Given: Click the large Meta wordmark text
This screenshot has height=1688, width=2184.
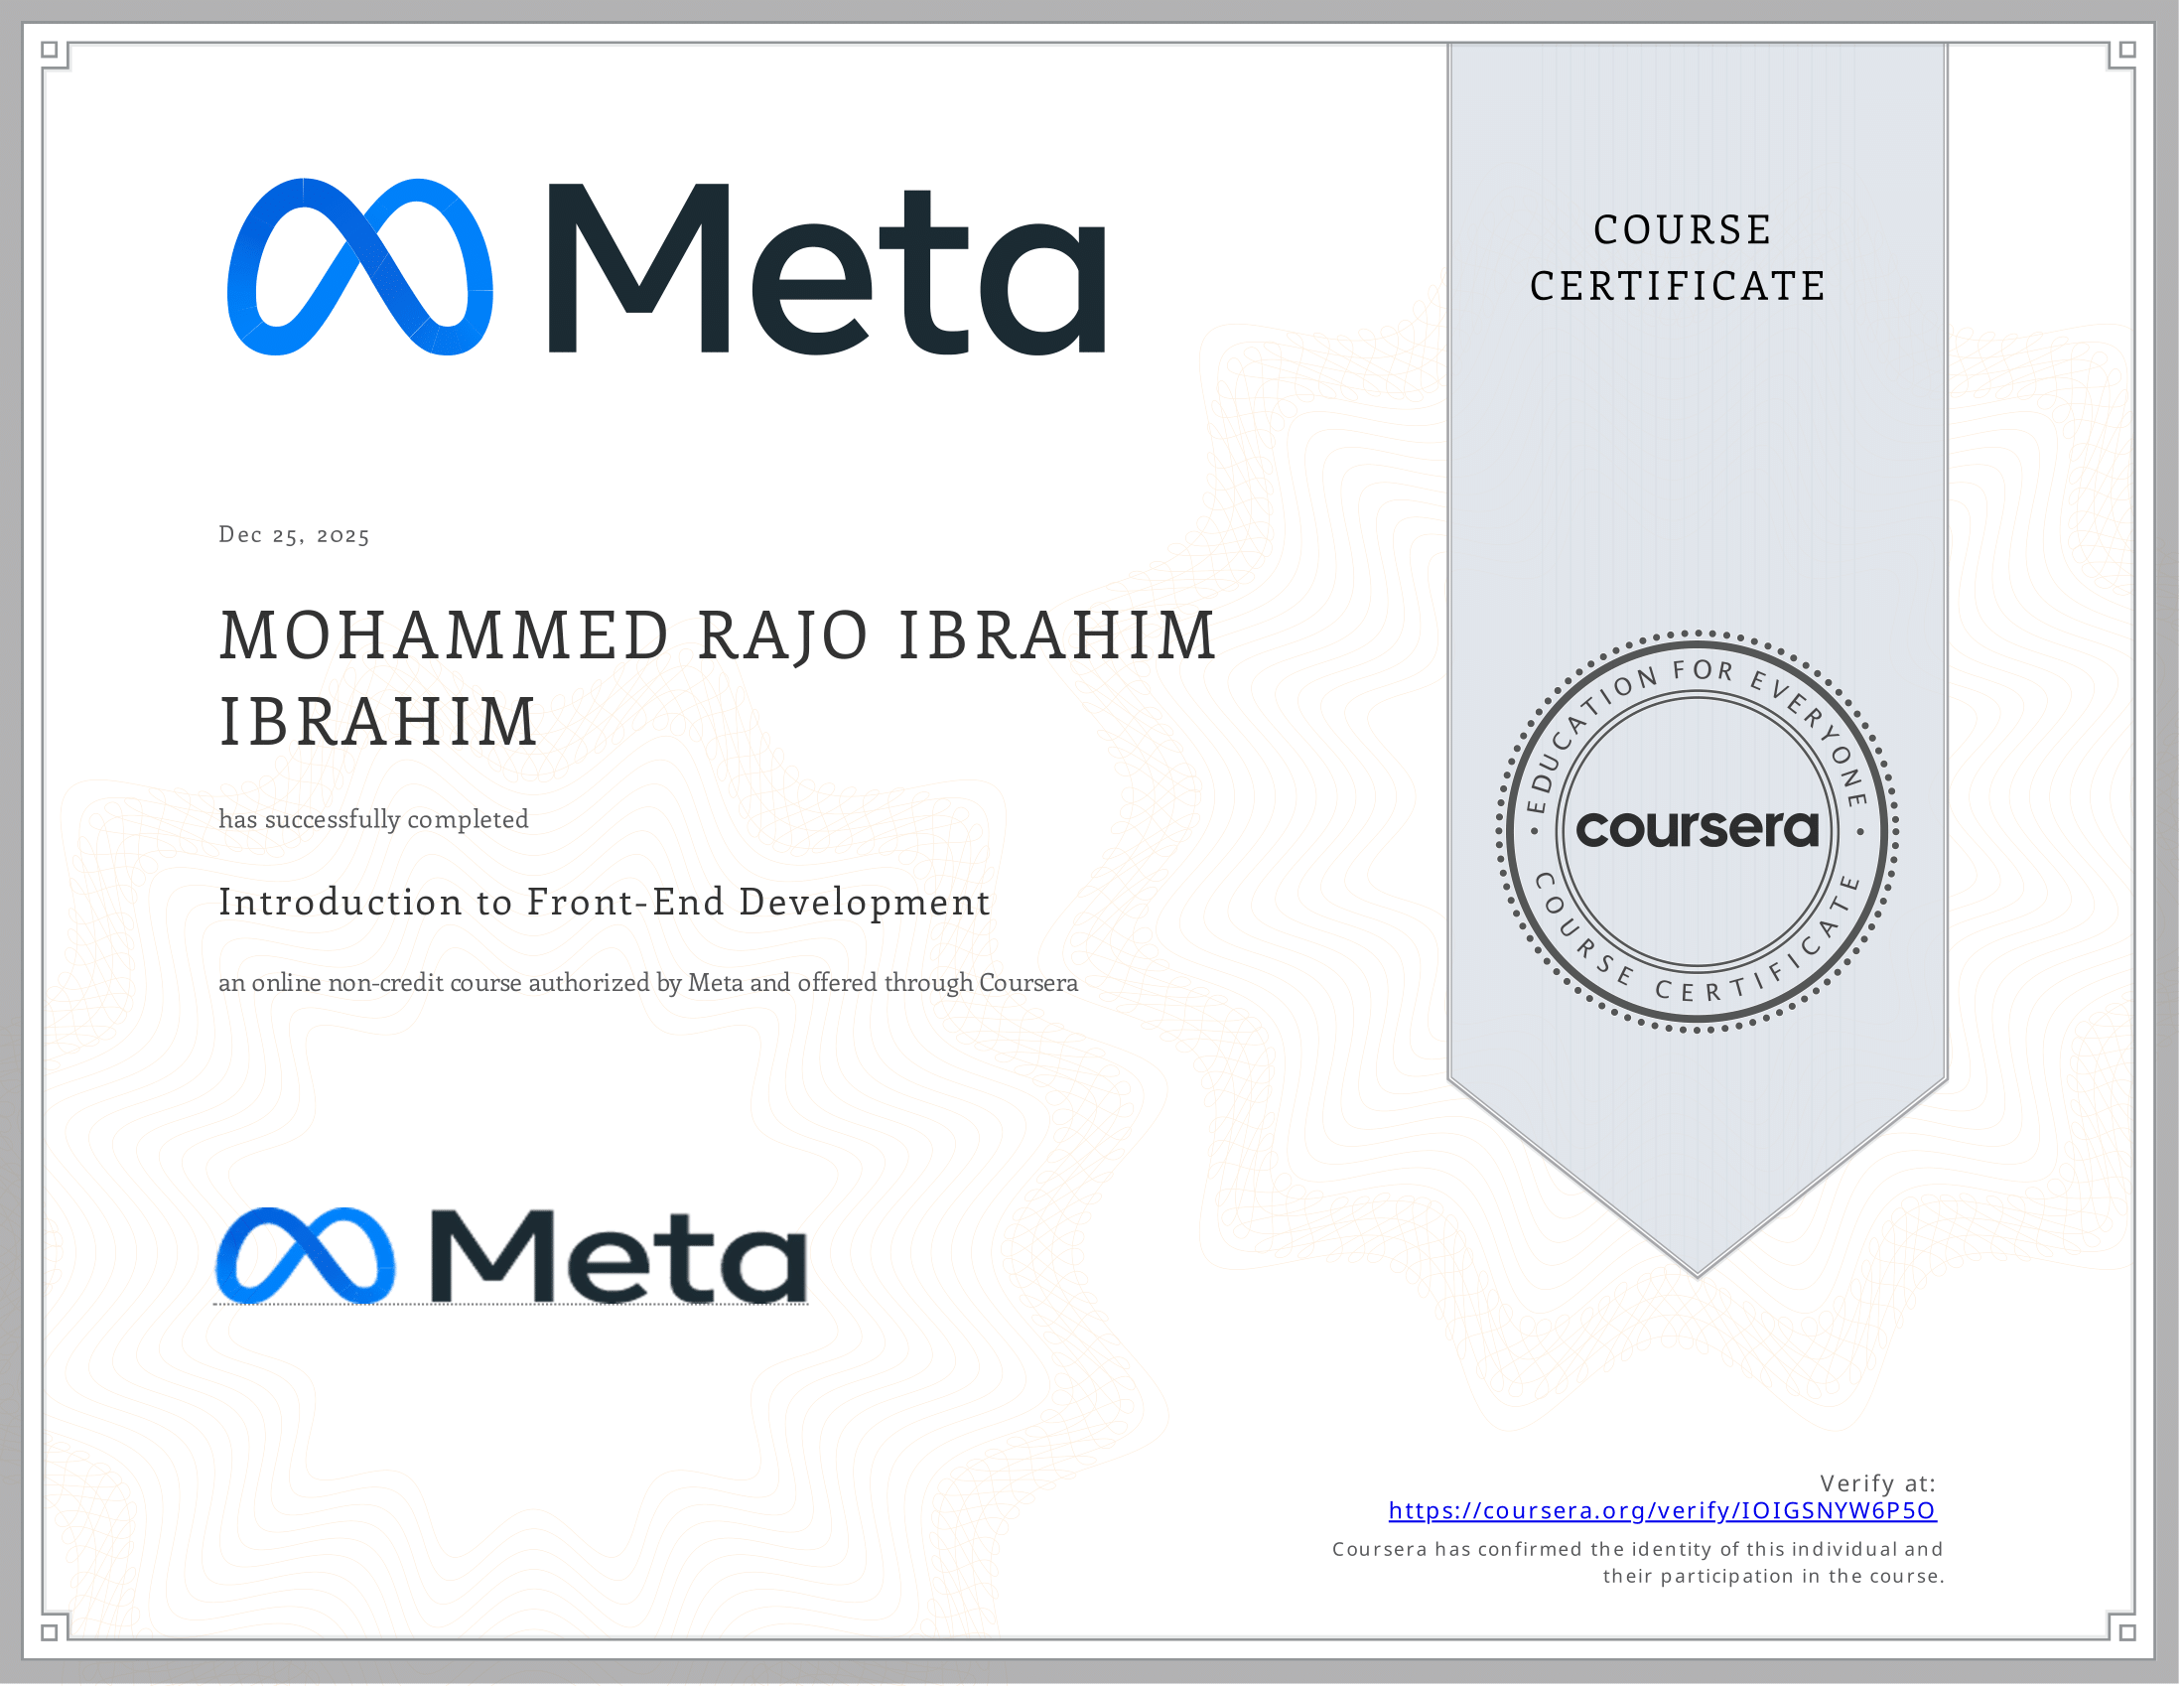Looking at the screenshot, I should coord(827,269).
